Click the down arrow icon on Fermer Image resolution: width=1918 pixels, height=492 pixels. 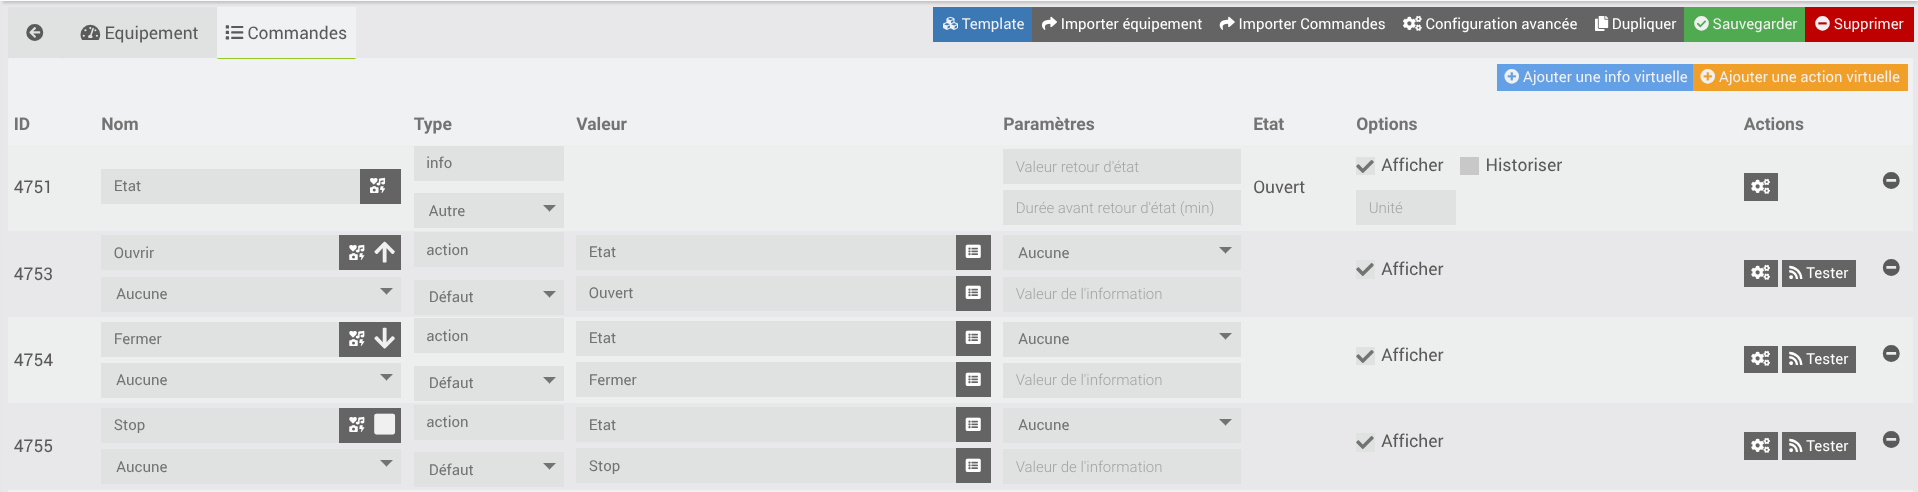click(x=385, y=339)
